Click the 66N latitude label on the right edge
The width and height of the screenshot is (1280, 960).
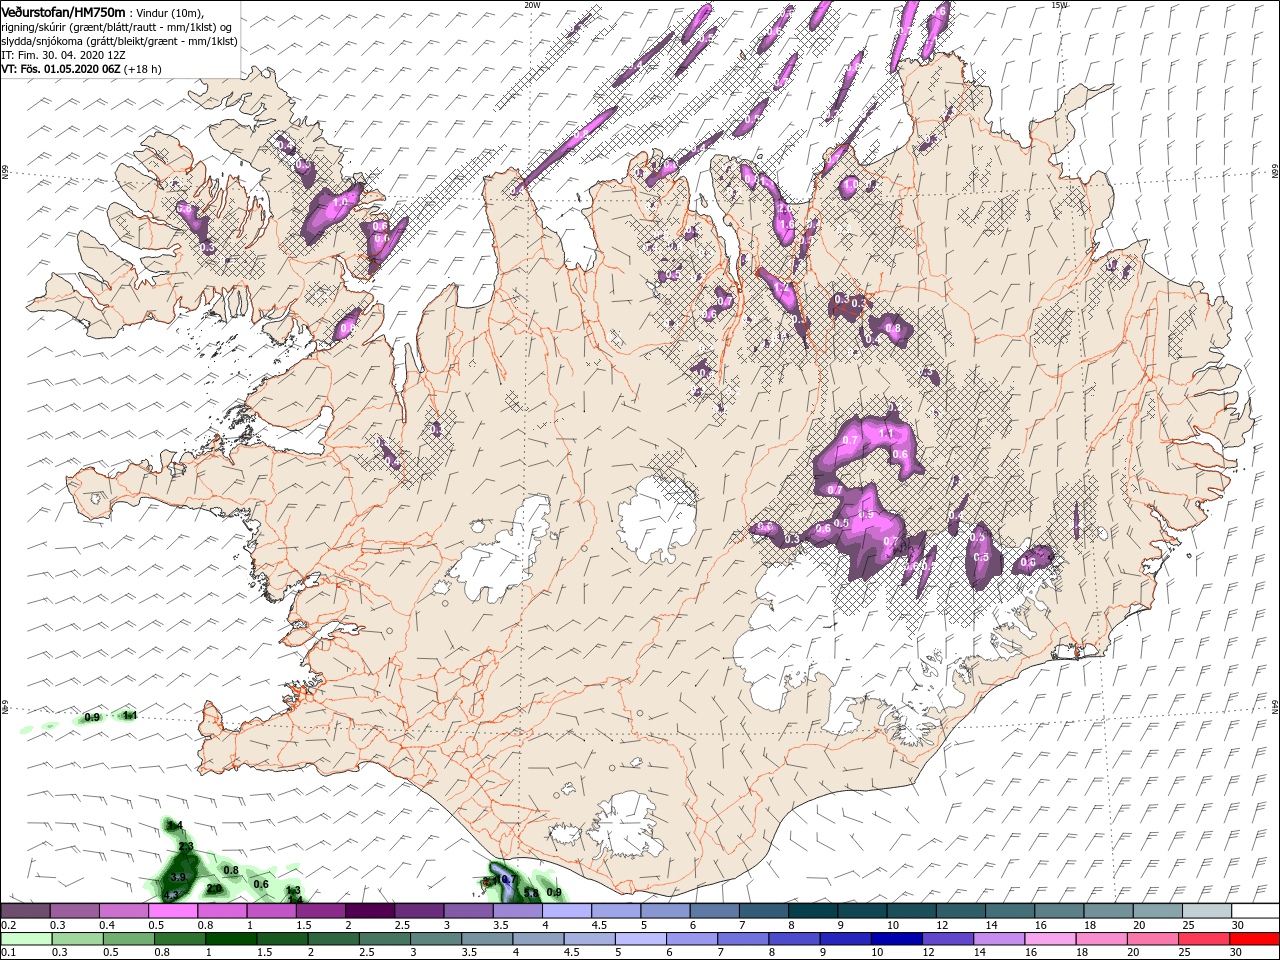tap(1275, 173)
